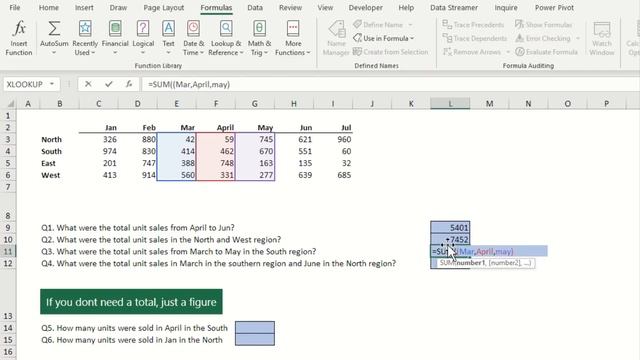Select the blue answer cell for Q6
This screenshot has height=360, width=640.
click(255, 340)
